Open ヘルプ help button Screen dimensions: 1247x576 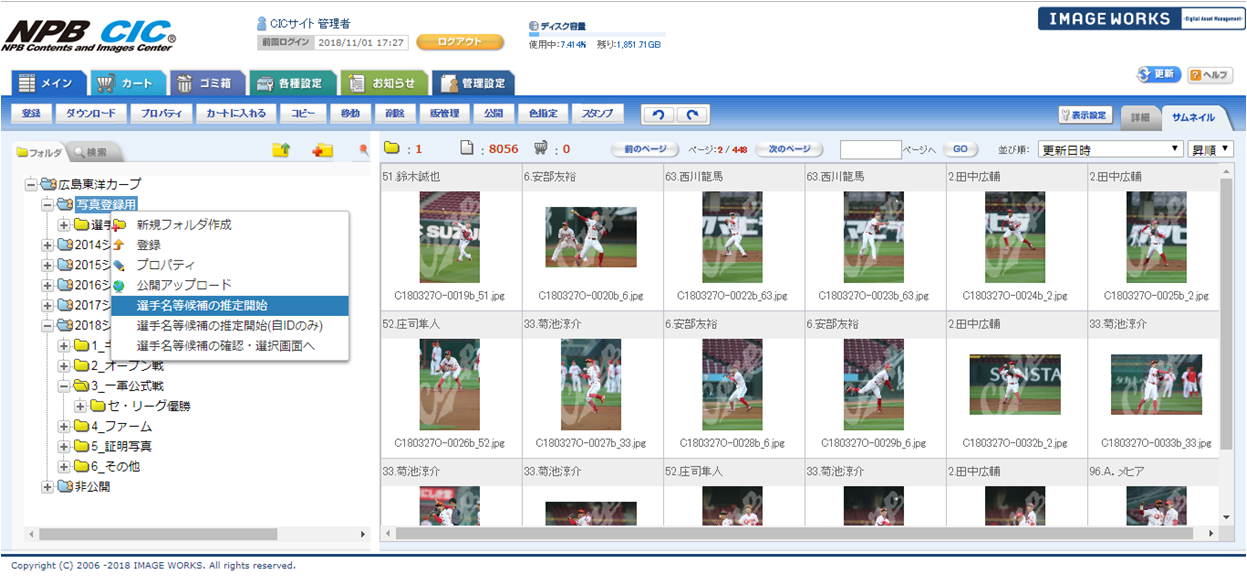tap(1209, 75)
